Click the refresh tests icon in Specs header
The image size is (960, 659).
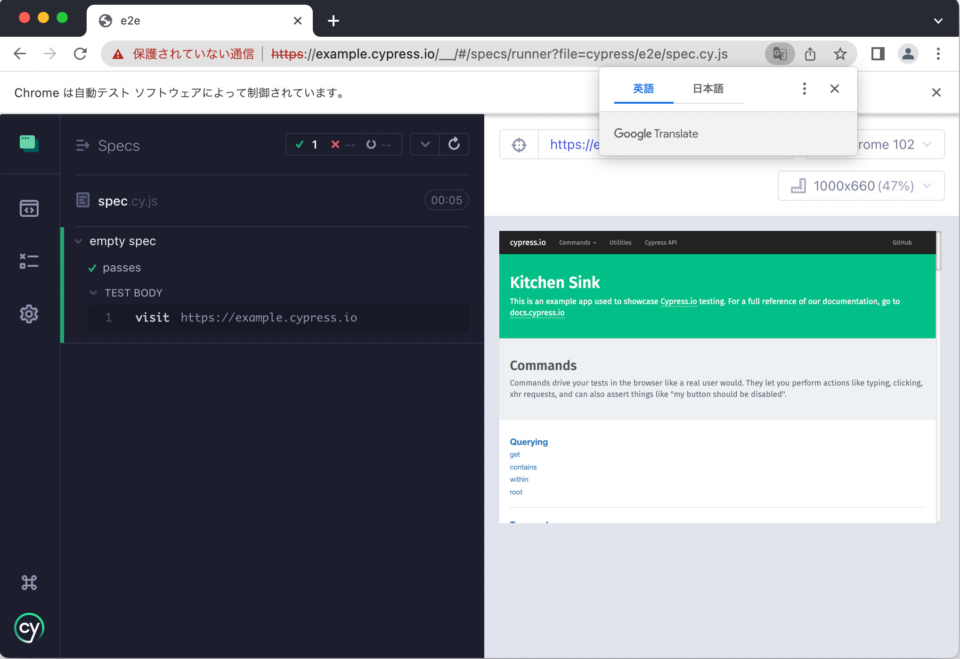[454, 144]
